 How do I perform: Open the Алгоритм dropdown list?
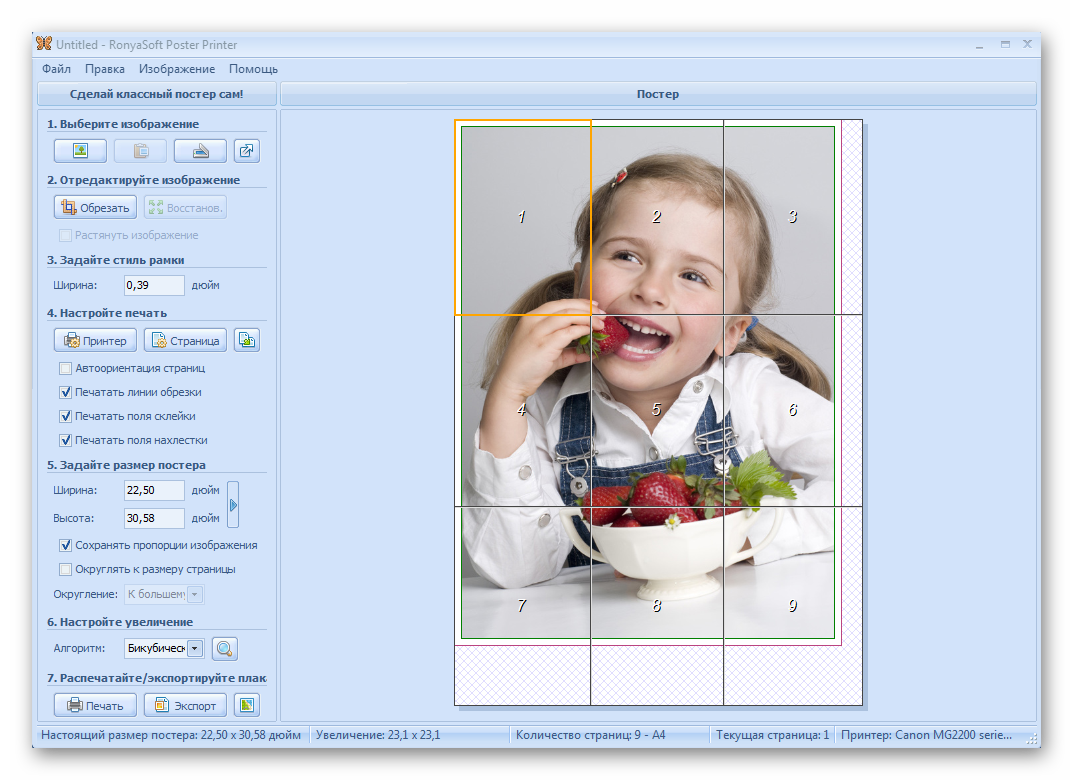pos(194,649)
